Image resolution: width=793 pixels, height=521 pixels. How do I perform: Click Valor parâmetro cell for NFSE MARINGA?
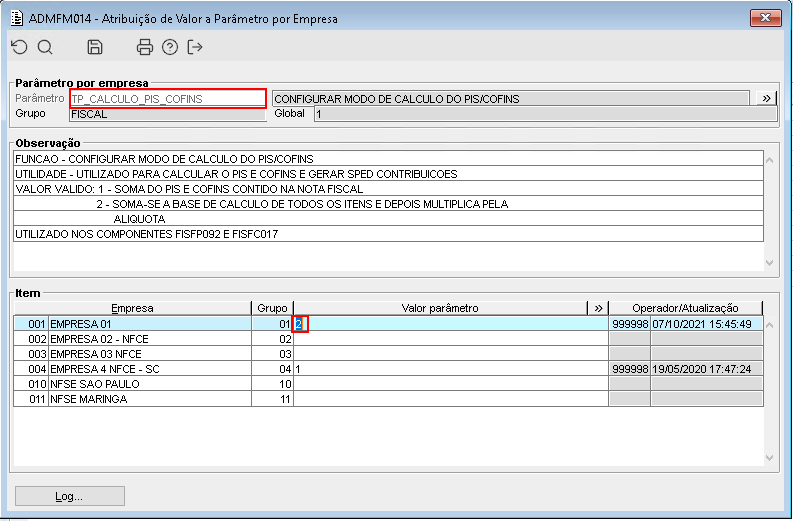(x=451, y=399)
